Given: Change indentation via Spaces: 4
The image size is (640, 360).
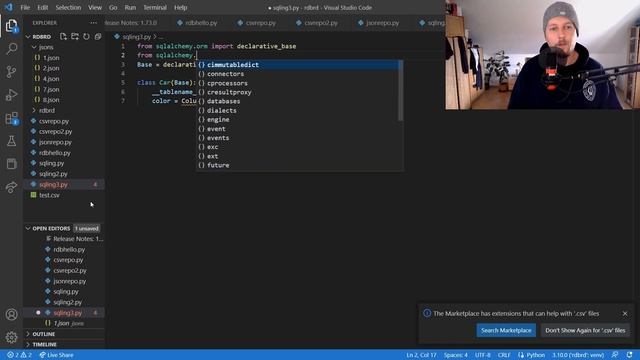Looking at the screenshot, I should tap(456, 355).
